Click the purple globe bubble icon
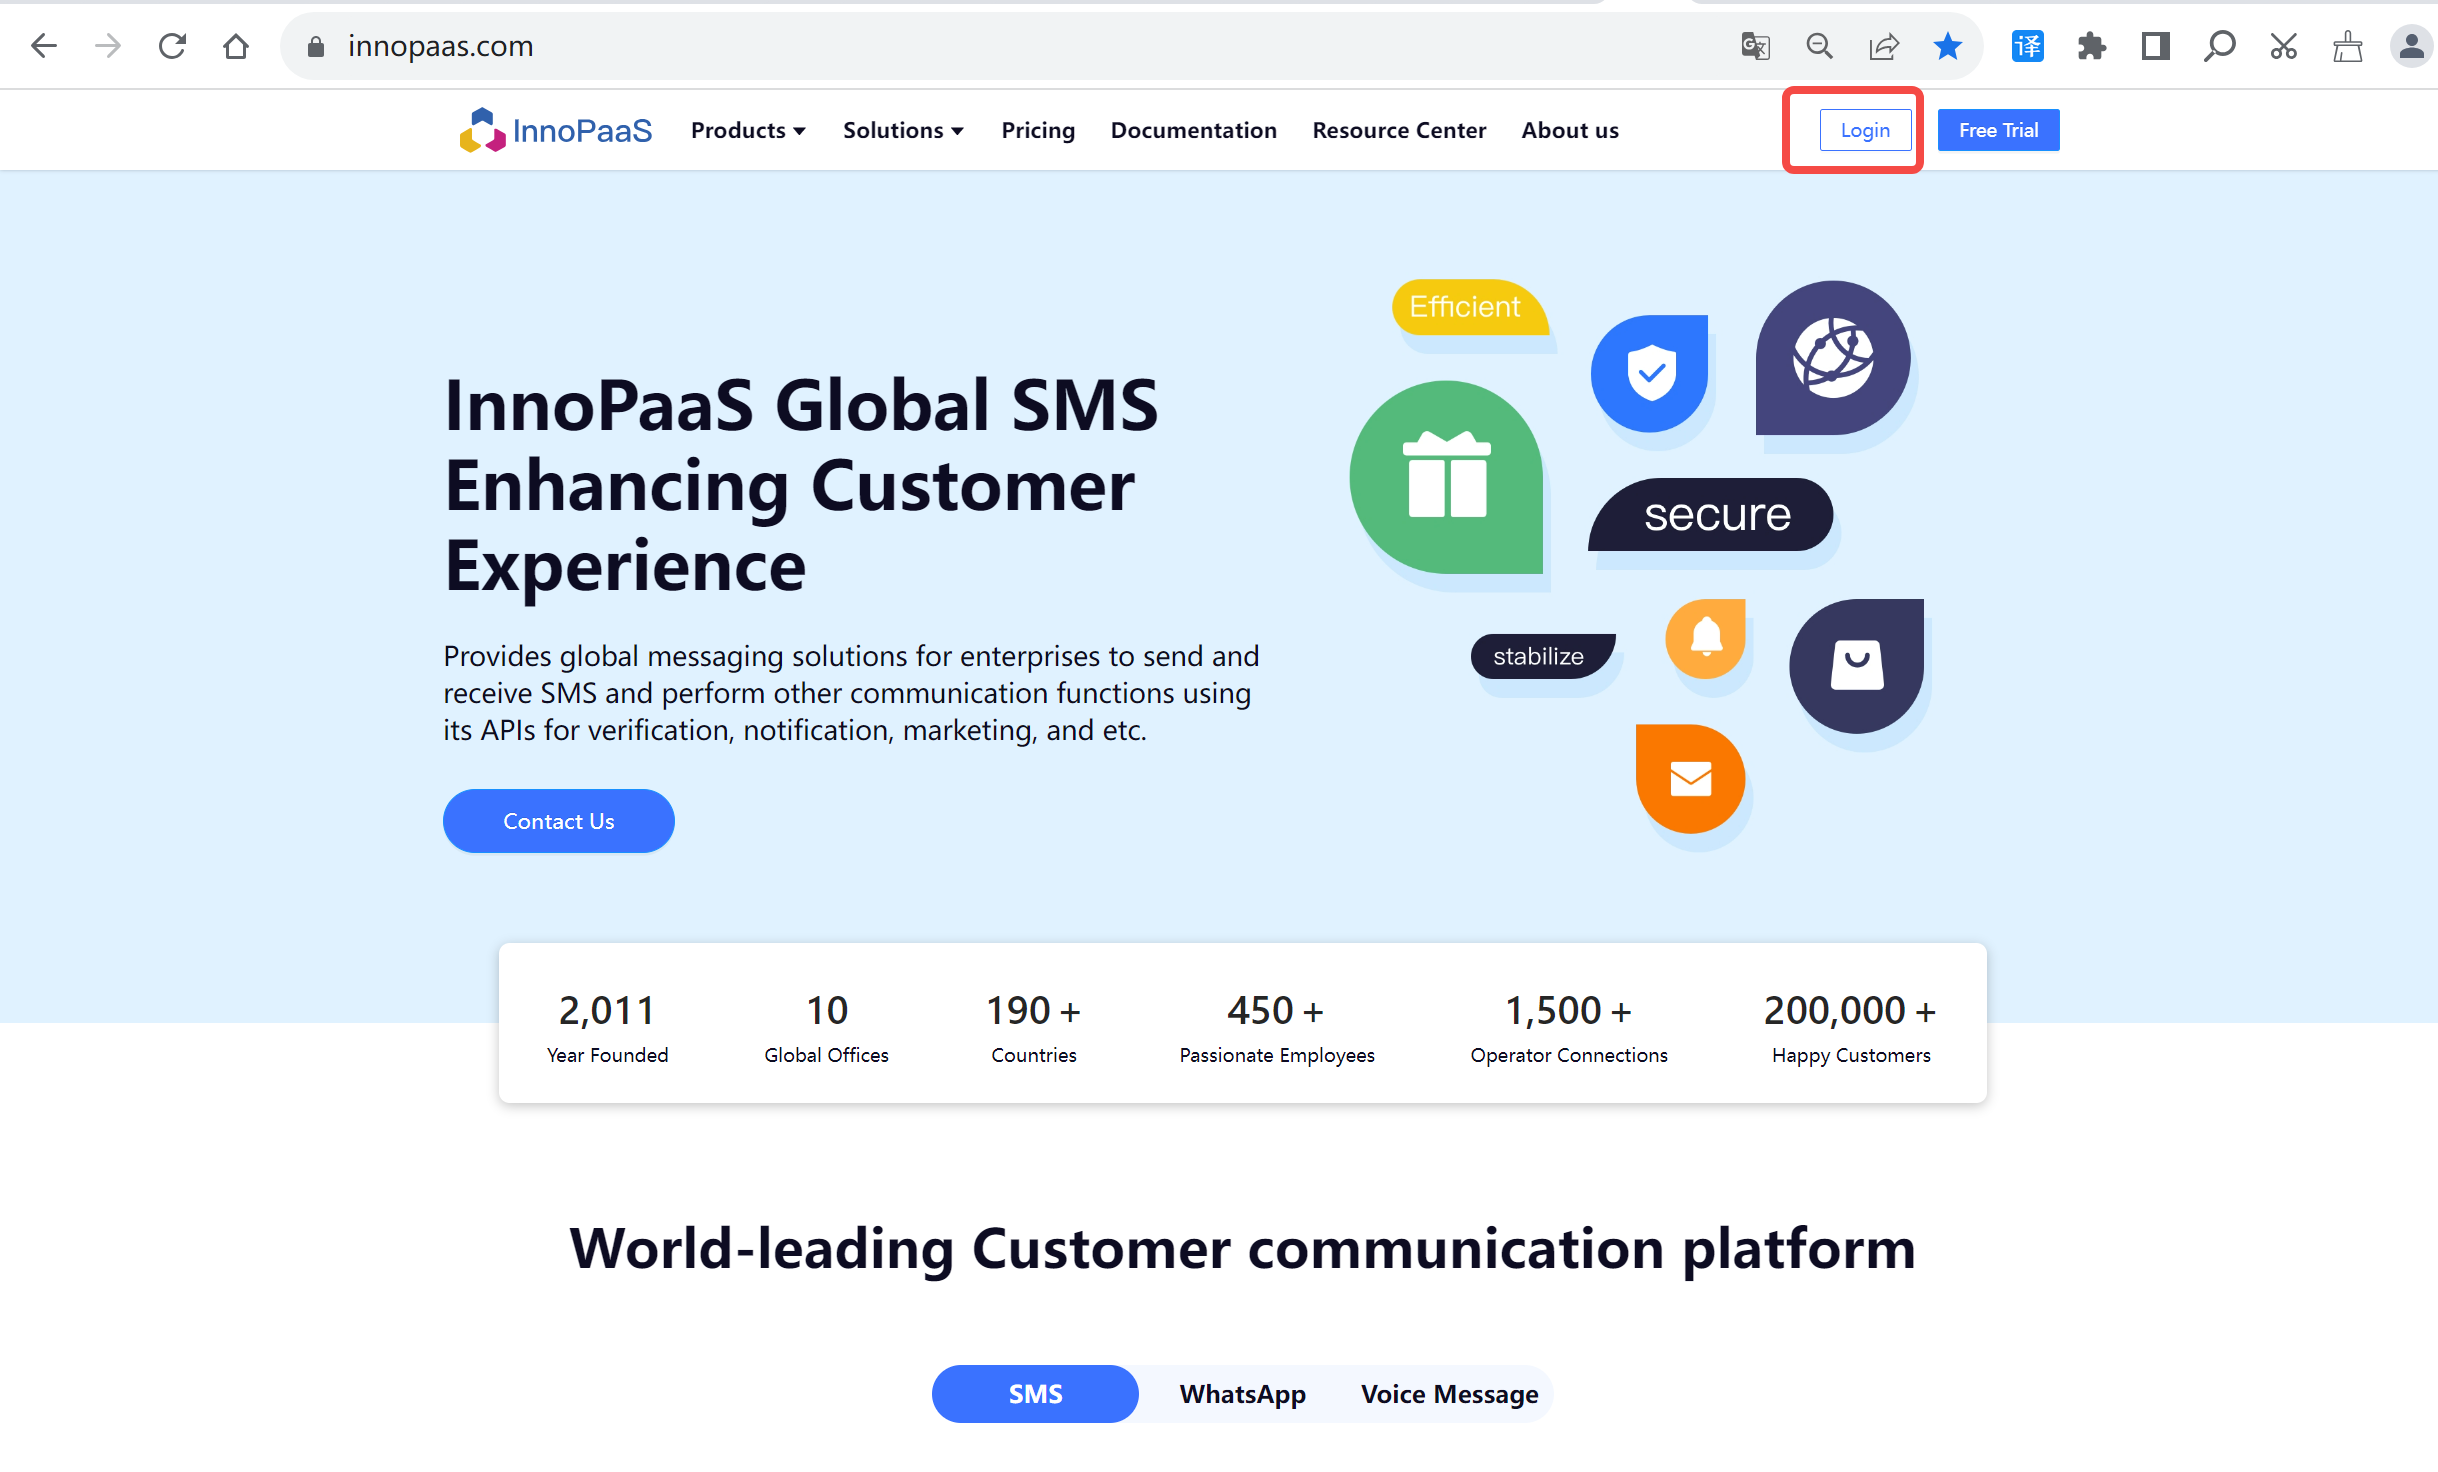Viewport: 2438px width, 1472px height. pos(1833,357)
